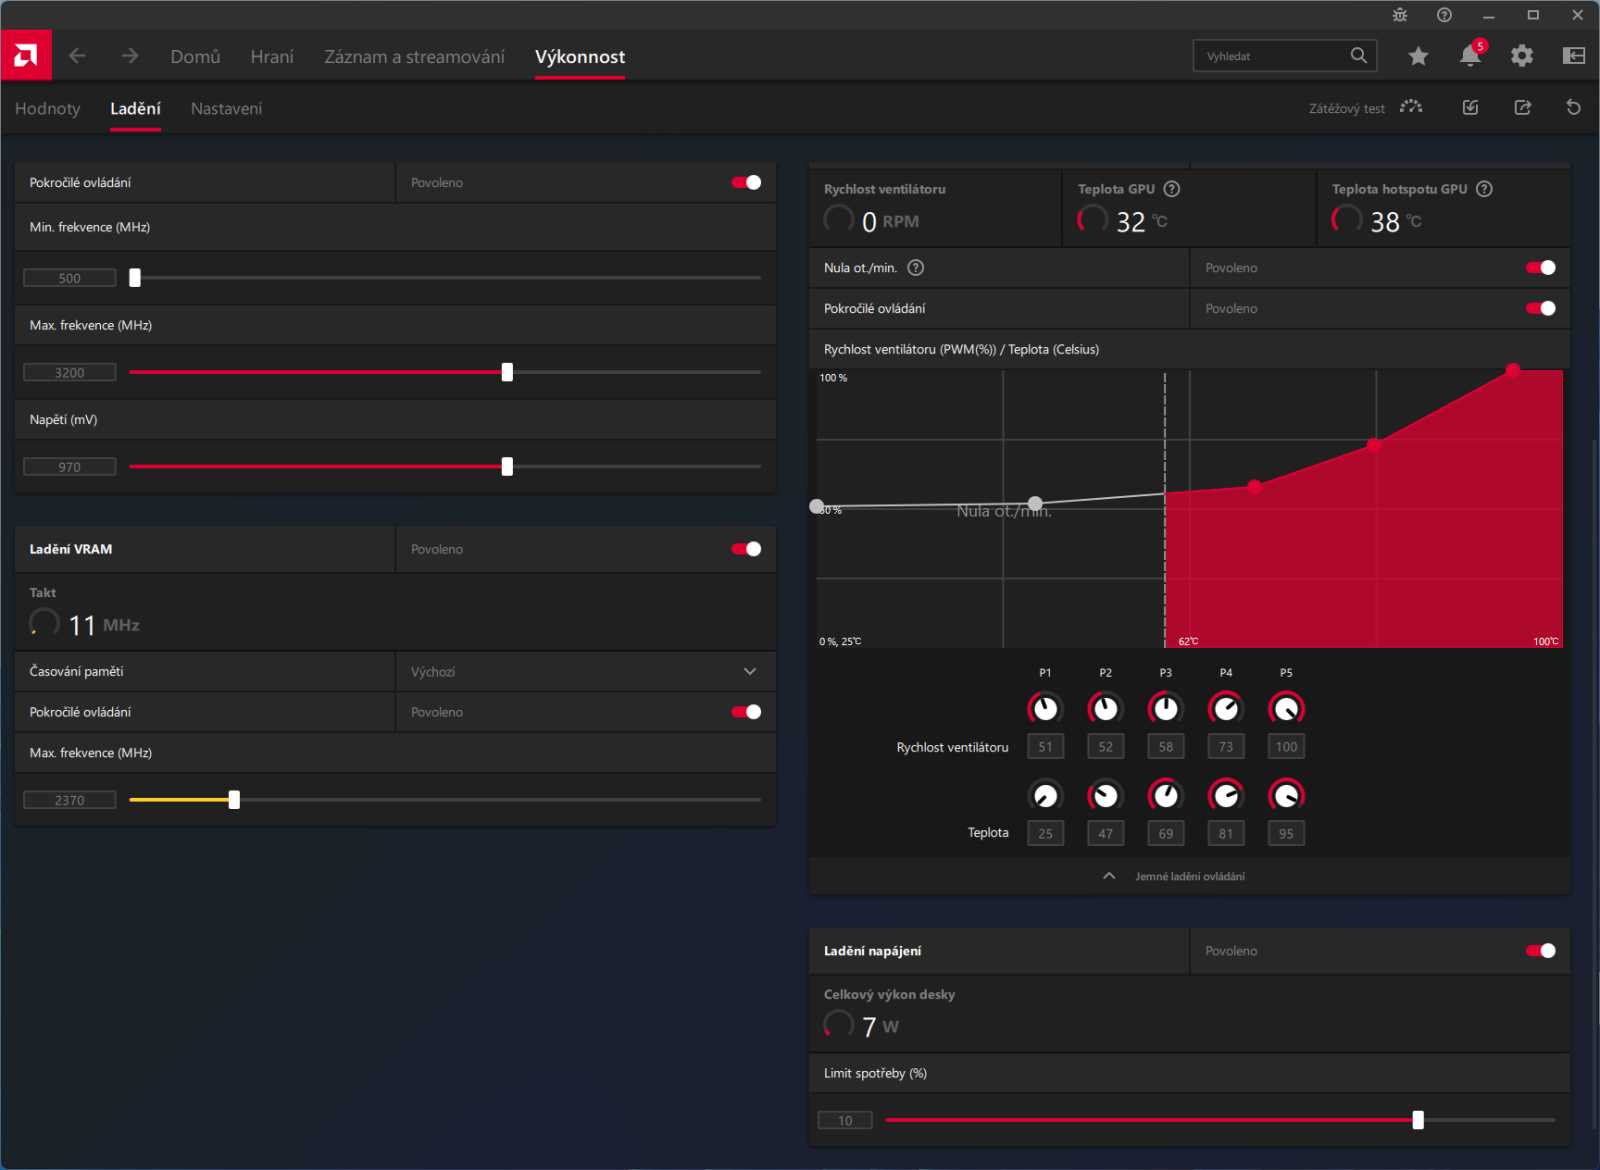Click fan curve point at graph top

[x=1513, y=370]
